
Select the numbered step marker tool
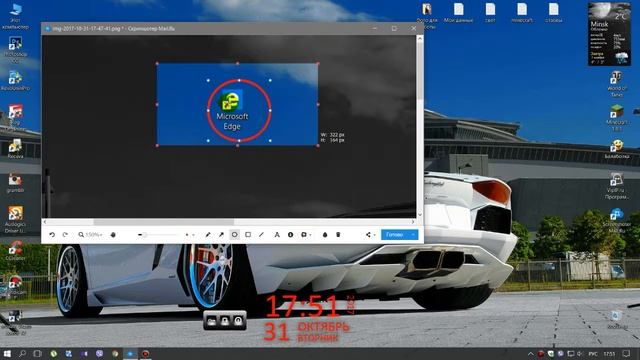coord(290,235)
